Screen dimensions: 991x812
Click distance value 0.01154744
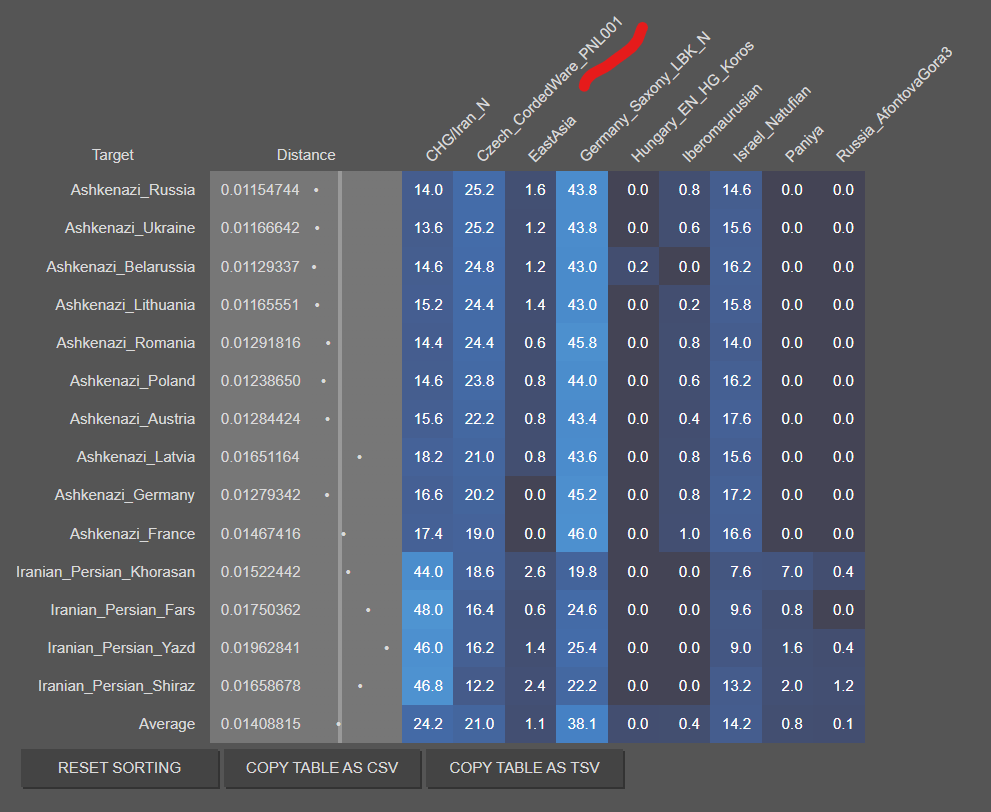(x=260, y=190)
